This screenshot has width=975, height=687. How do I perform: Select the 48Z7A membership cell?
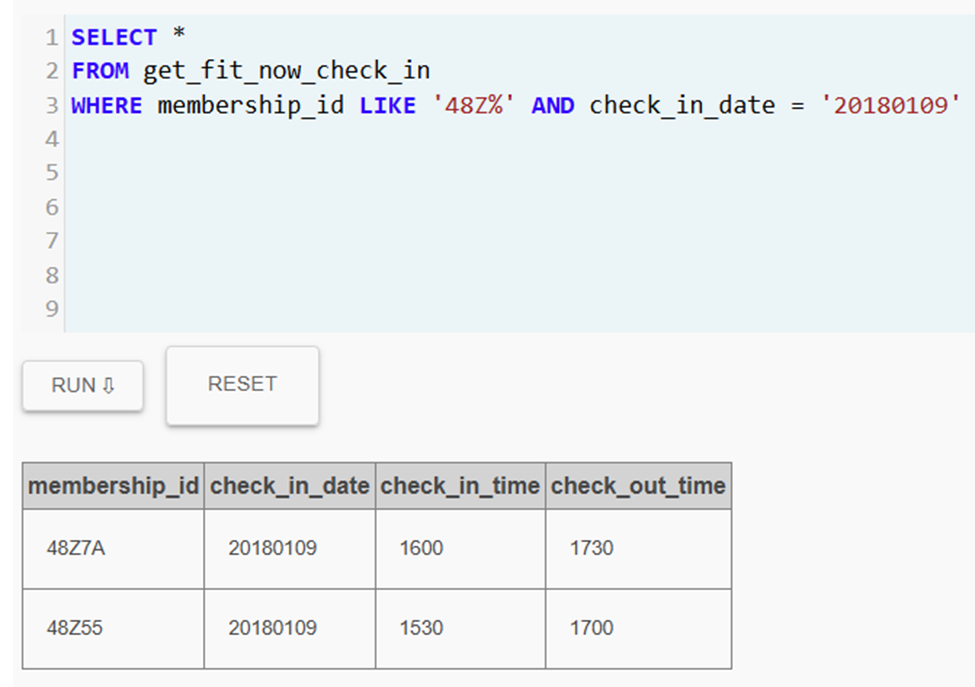(x=113, y=548)
